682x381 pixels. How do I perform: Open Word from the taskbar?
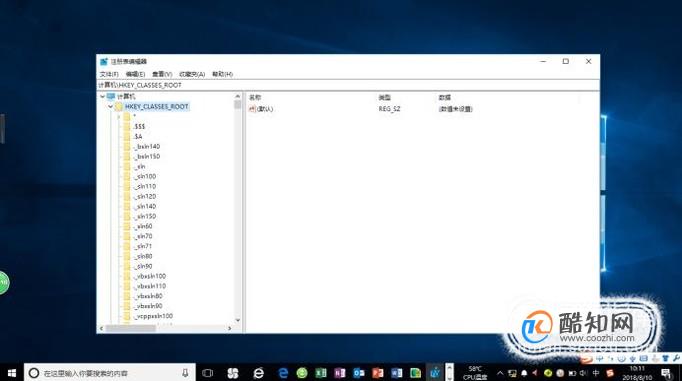point(397,373)
